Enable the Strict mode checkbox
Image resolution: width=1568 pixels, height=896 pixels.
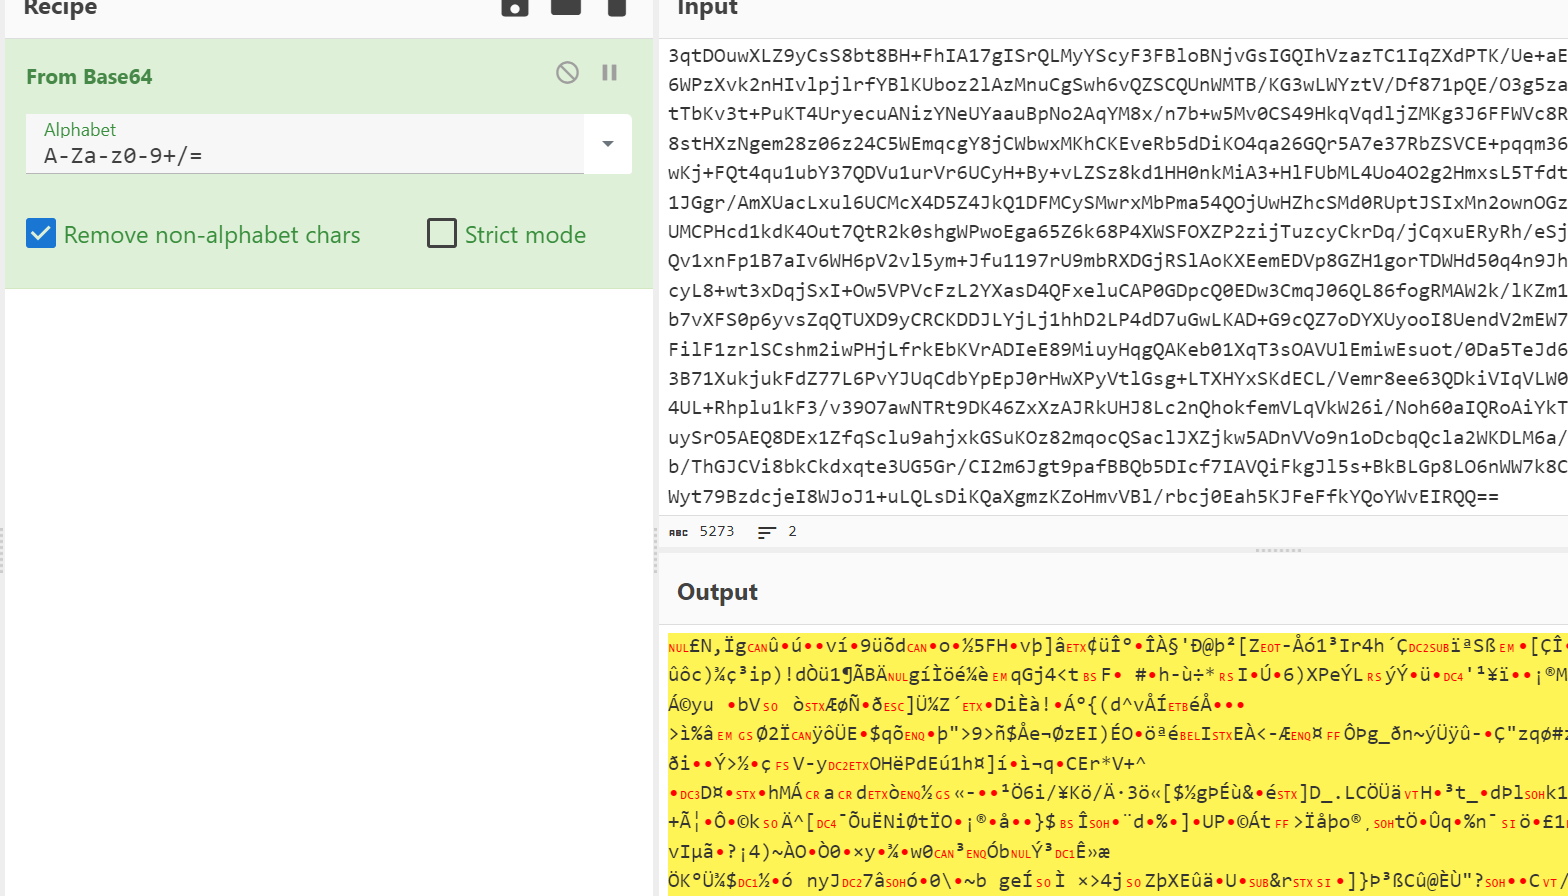(x=442, y=234)
